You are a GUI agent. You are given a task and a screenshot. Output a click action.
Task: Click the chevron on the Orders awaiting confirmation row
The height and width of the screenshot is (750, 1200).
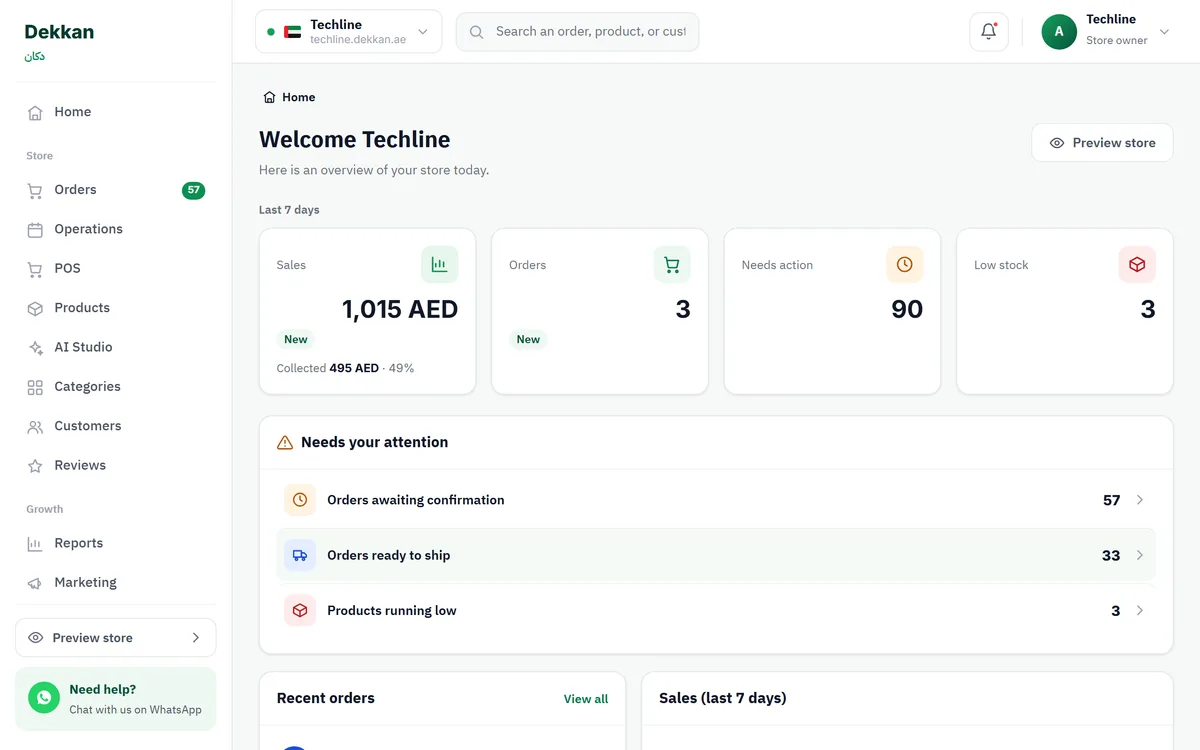pos(1140,500)
